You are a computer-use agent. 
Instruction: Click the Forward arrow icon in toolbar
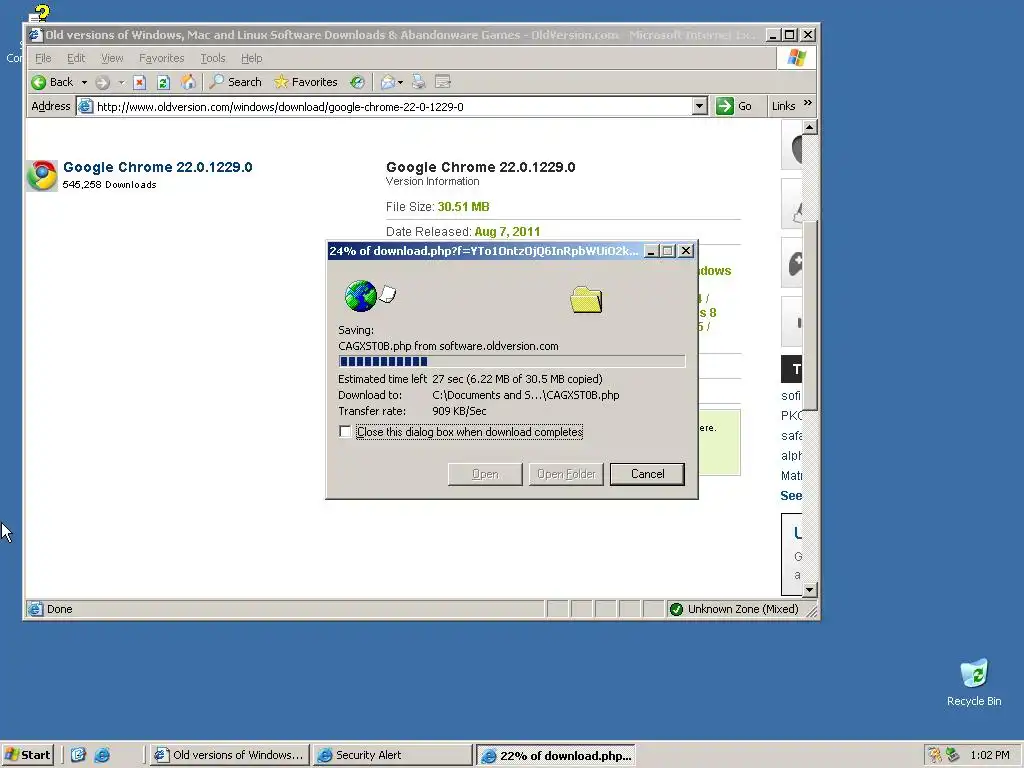coord(102,82)
